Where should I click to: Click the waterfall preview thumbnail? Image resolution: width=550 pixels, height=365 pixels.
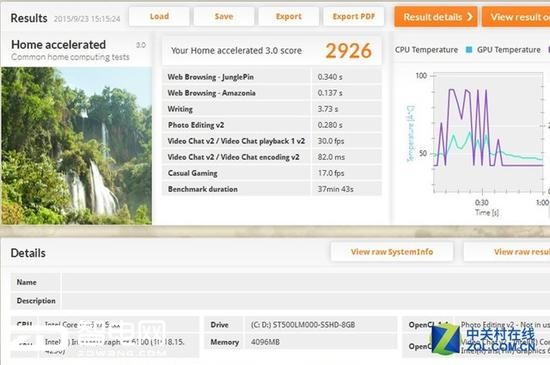(76, 146)
